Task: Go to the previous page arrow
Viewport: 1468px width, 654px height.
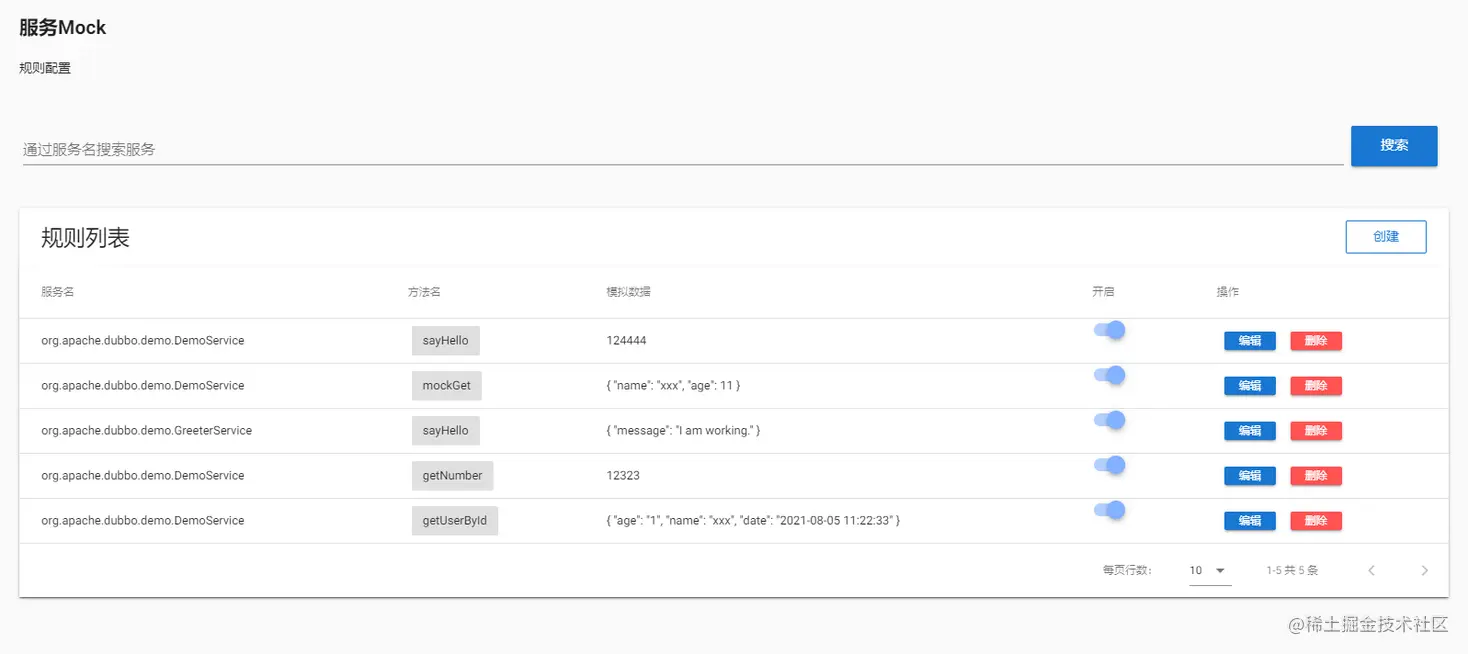Action: tap(1371, 571)
